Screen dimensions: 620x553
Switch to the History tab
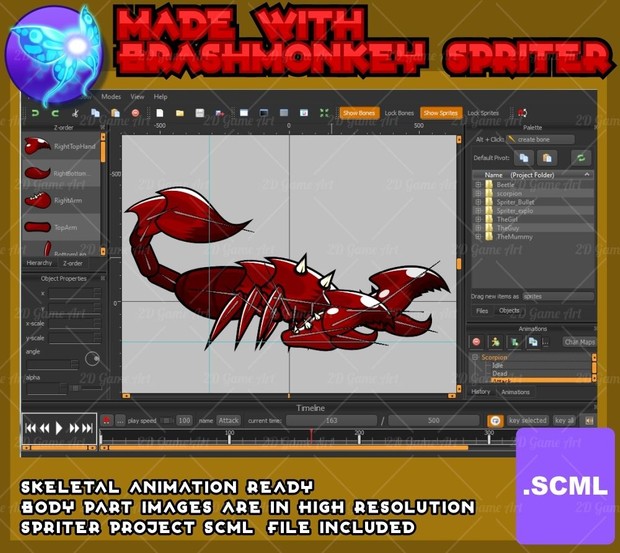(481, 392)
